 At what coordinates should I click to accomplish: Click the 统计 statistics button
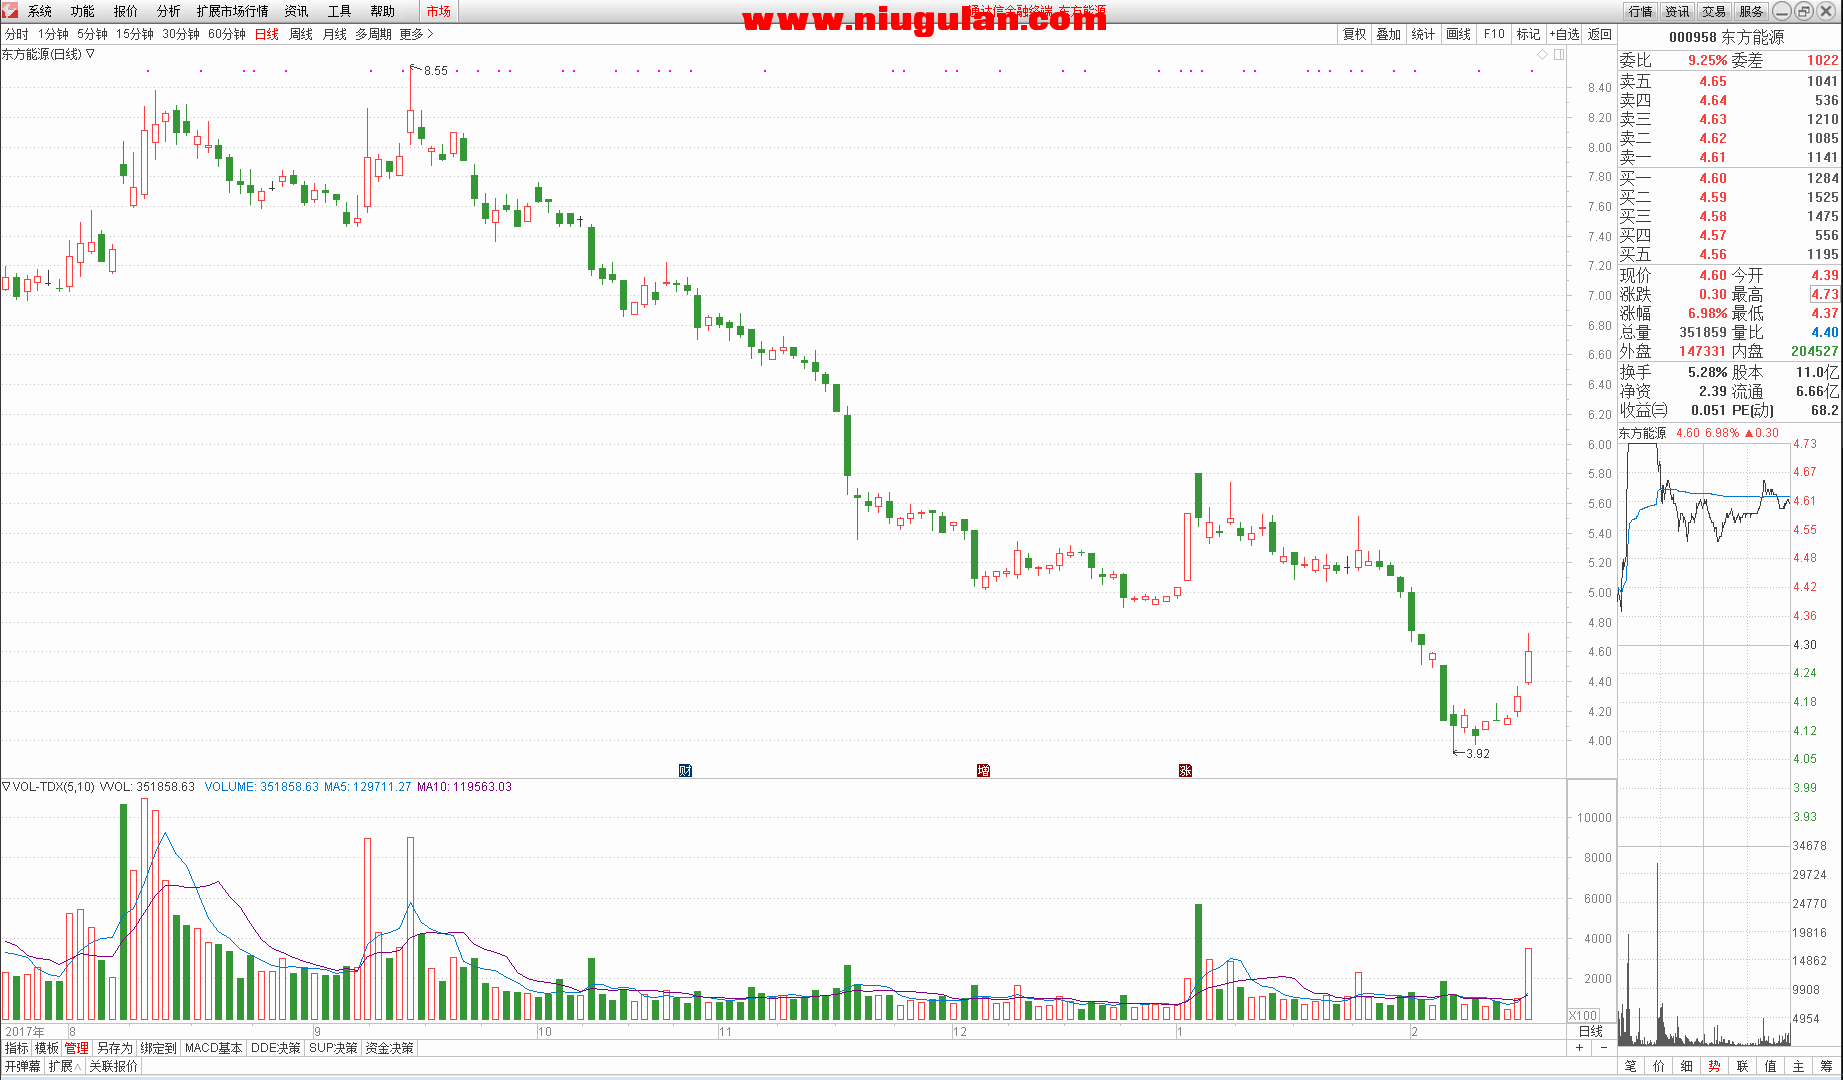pos(1423,34)
